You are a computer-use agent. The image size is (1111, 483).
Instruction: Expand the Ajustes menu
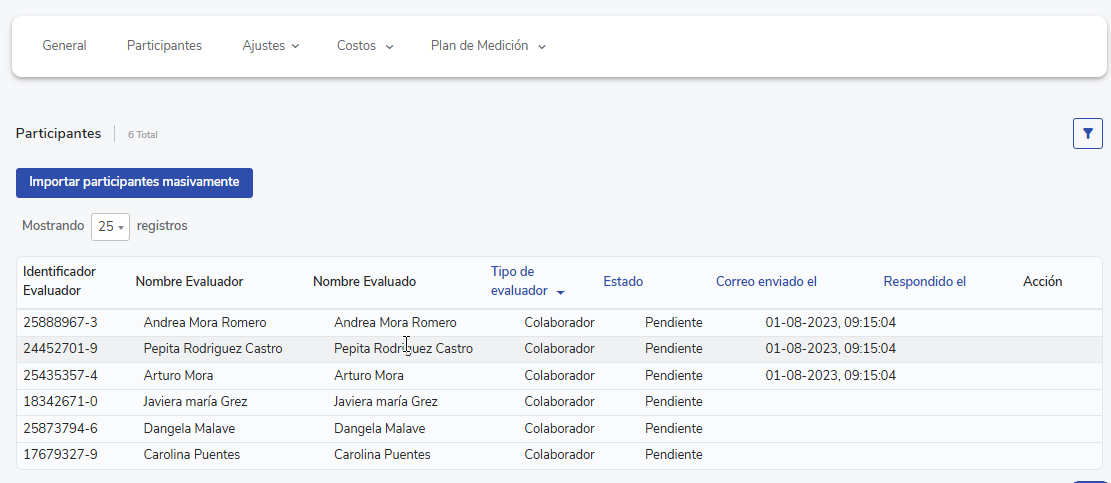pos(270,46)
